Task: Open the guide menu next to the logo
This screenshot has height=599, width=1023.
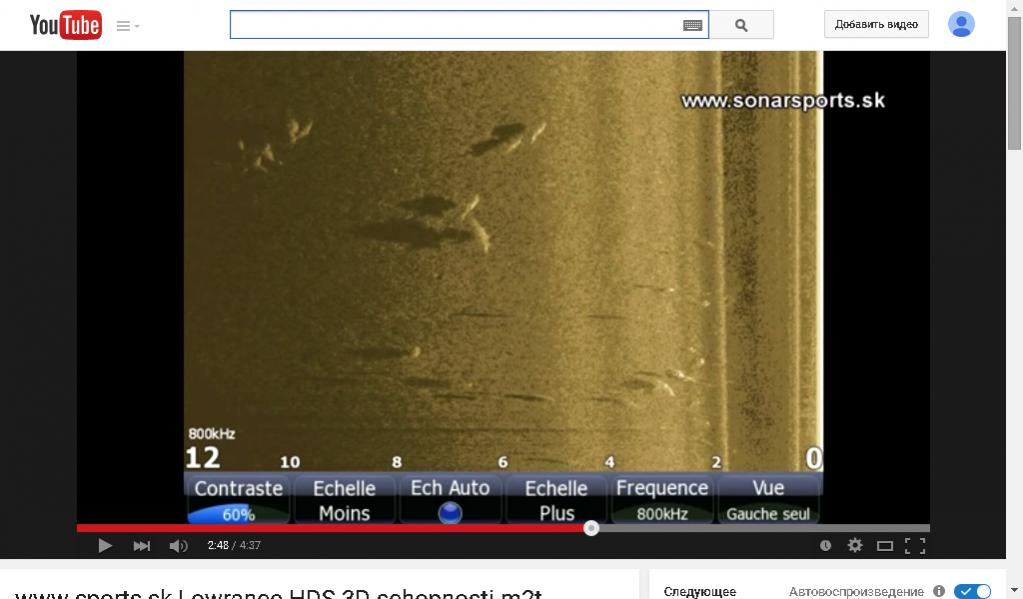Action: (127, 26)
